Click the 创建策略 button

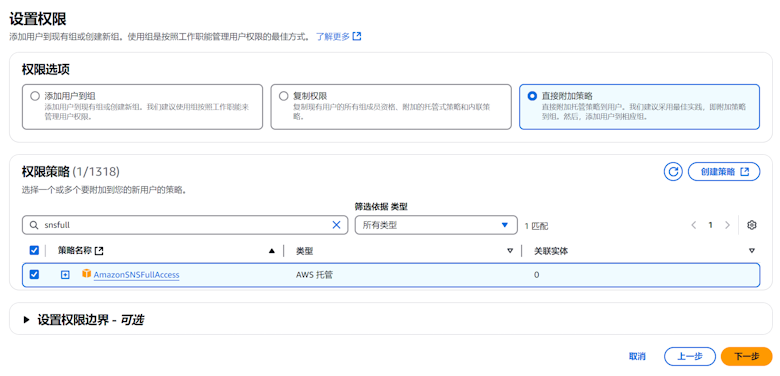pos(724,172)
